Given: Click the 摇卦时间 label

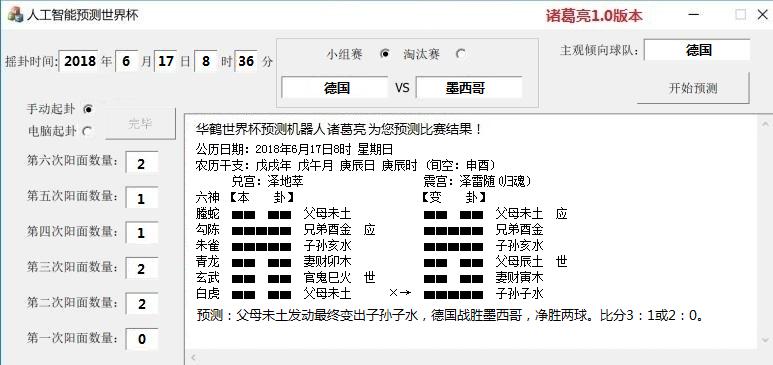Looking at the screenshot, I should pos(32,62).
